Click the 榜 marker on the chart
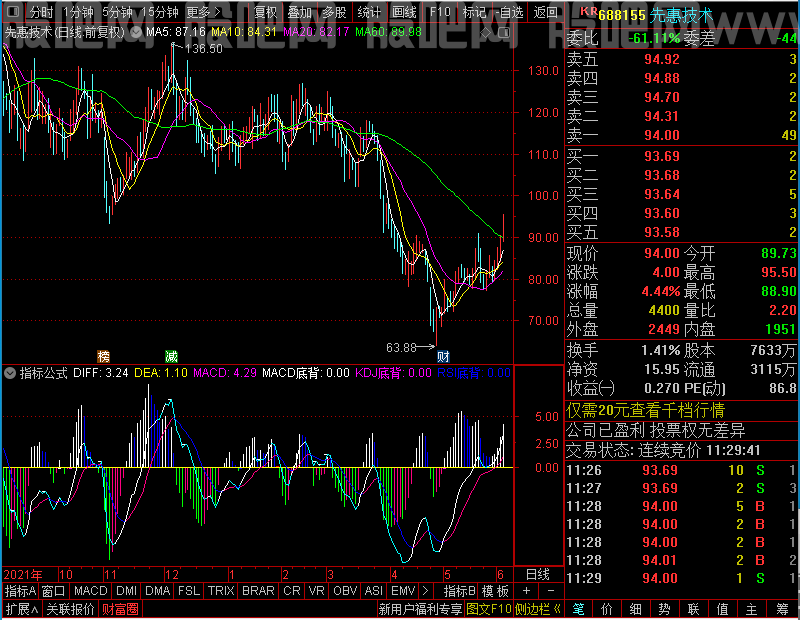Screen dimensions: 800x620 point(103,356)
